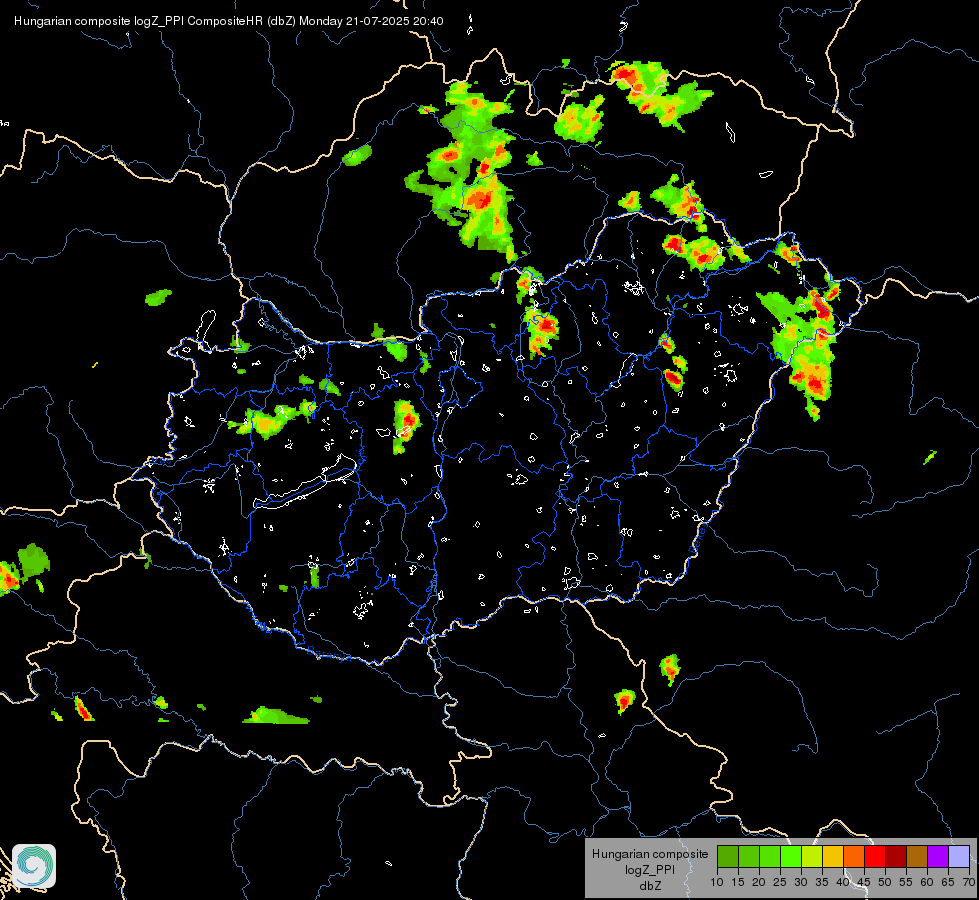Select the 35–40 dBZ yellow swatch
This screenshot has width=979, height=900.
pyautogui.click(x=833, y=856)
